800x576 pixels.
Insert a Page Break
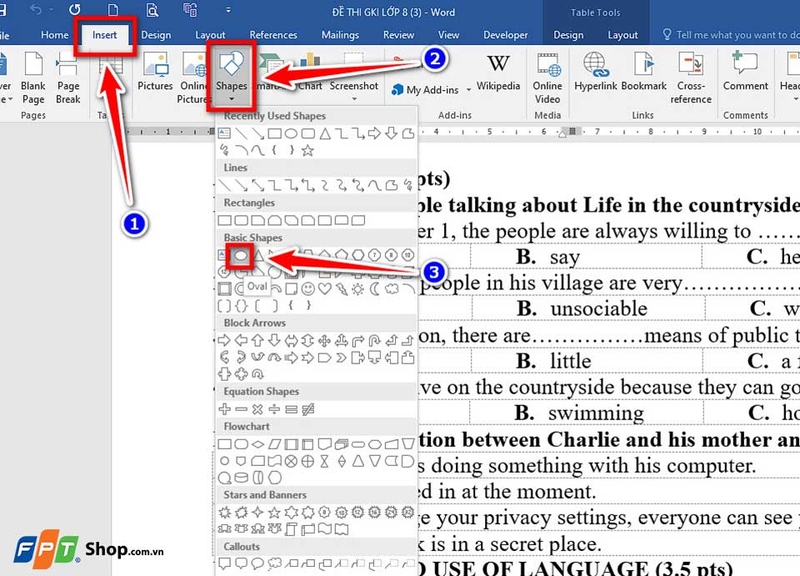coord(68,78)
